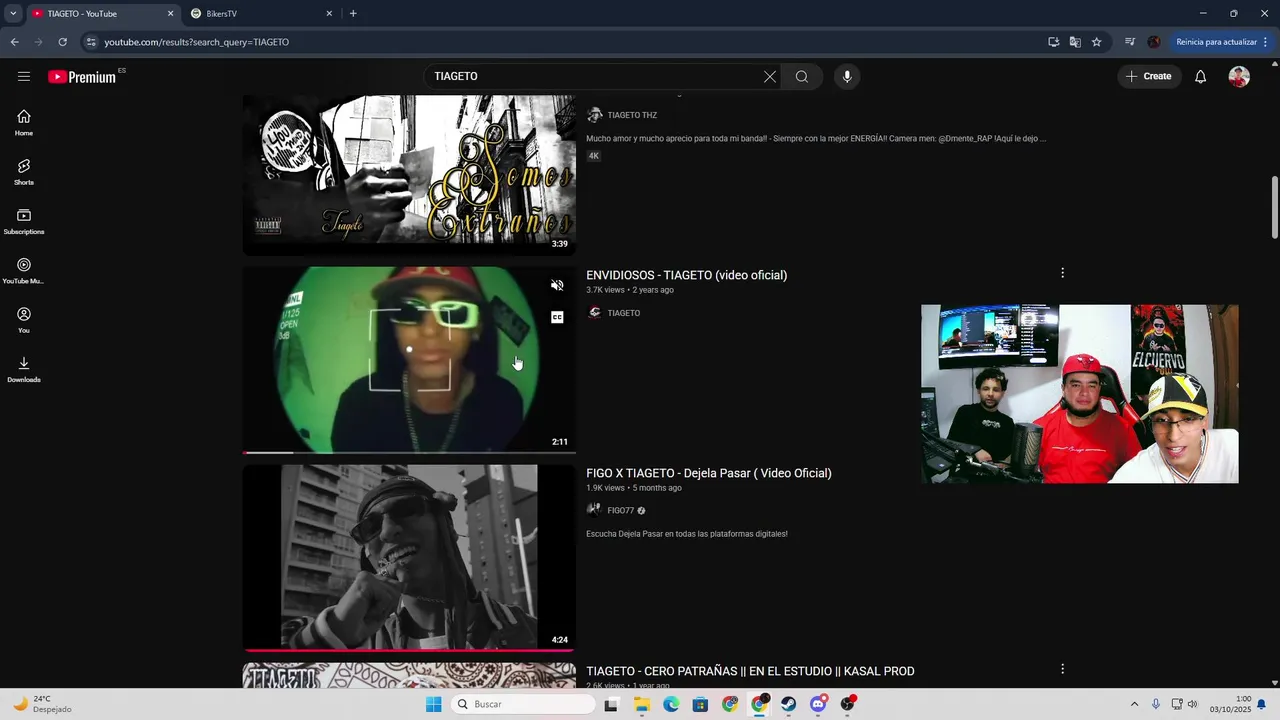The image size is (1280, 720).
Task: Open Downloads in the sidebar
Action: [x=24, y=369]
